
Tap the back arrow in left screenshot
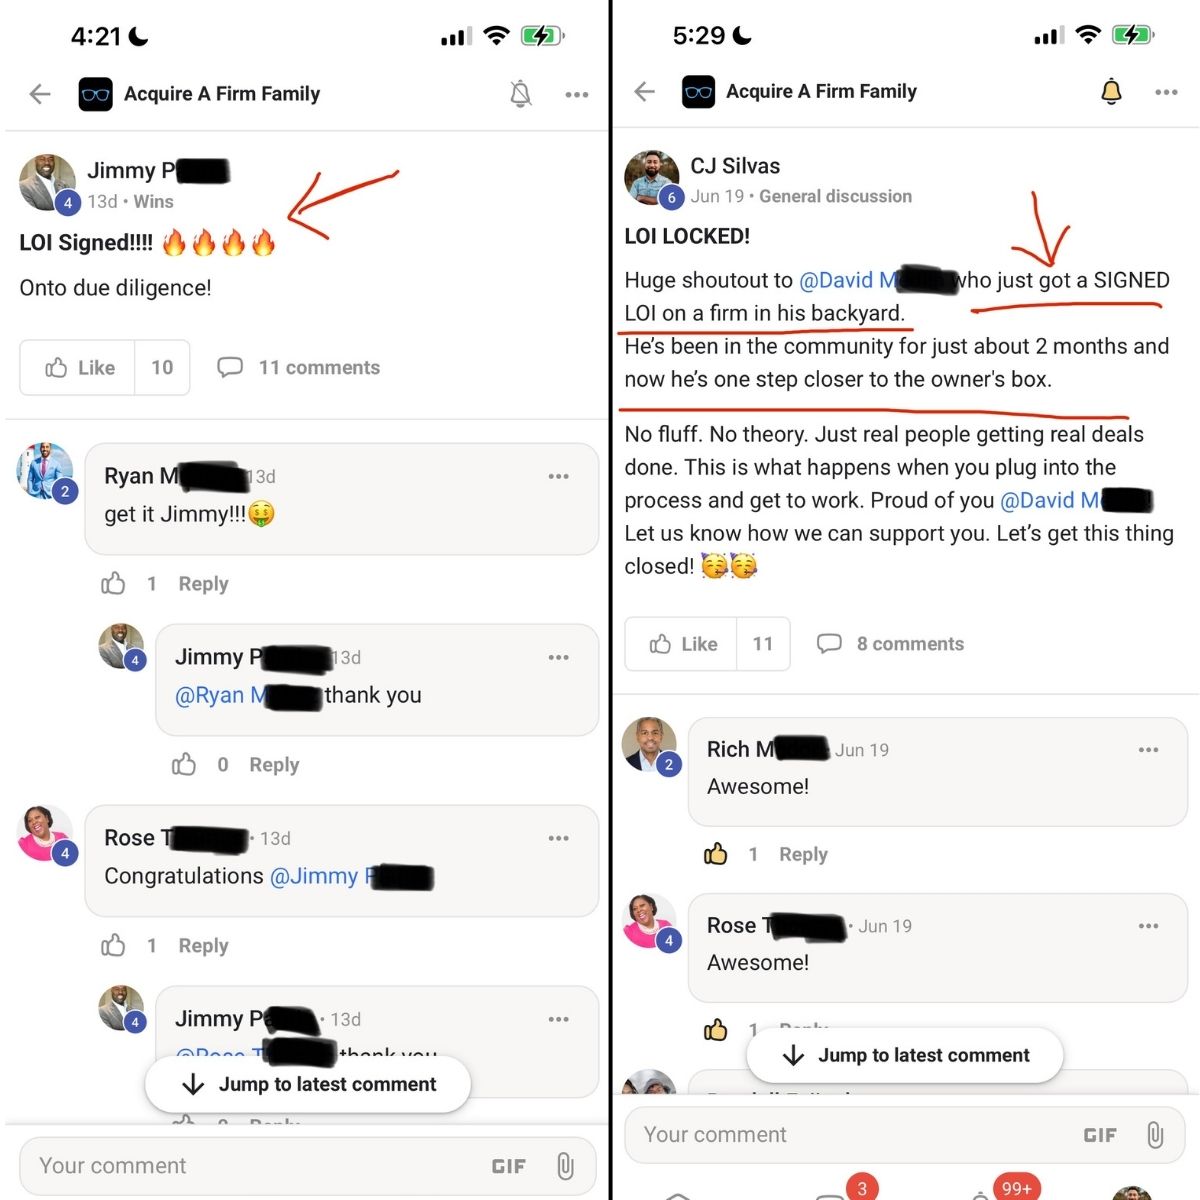coord(40,94)
